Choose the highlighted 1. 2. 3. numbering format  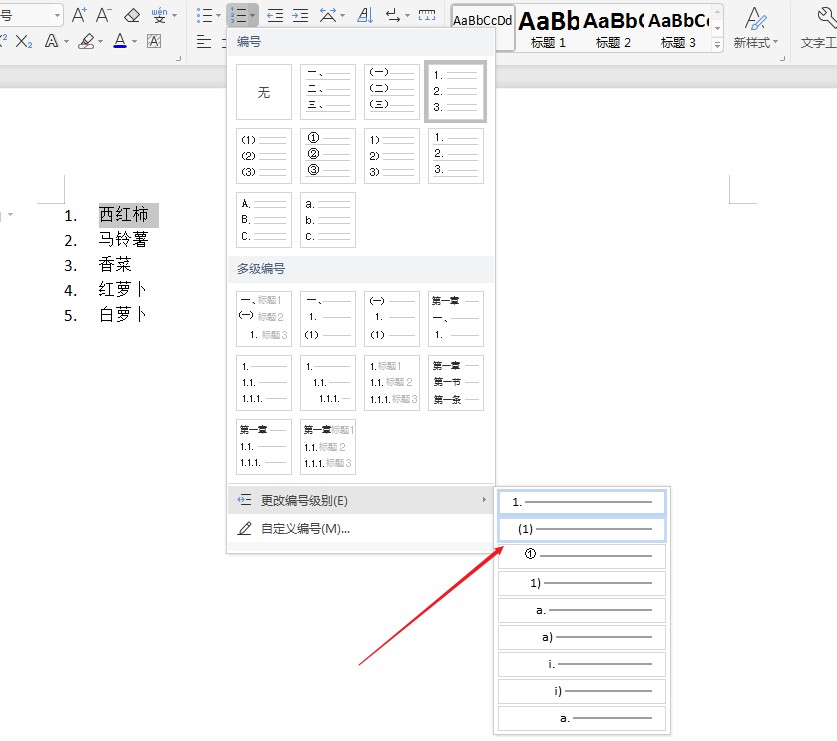point(455,92)
